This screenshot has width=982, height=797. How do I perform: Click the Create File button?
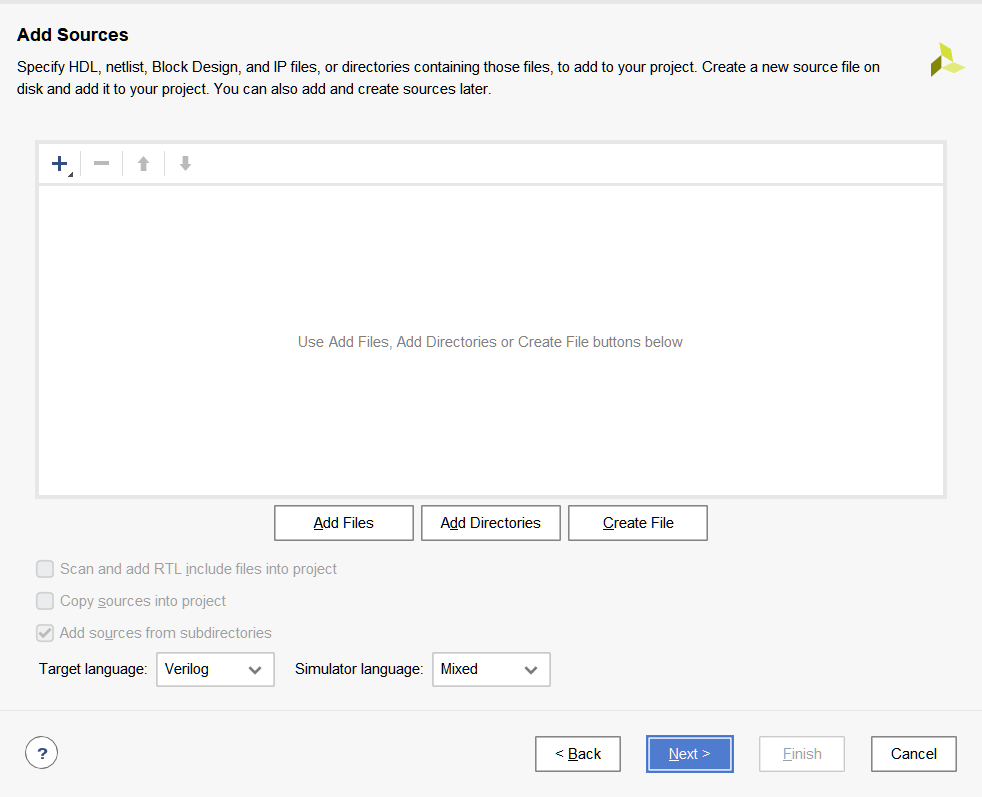click(x=638, y=523)
